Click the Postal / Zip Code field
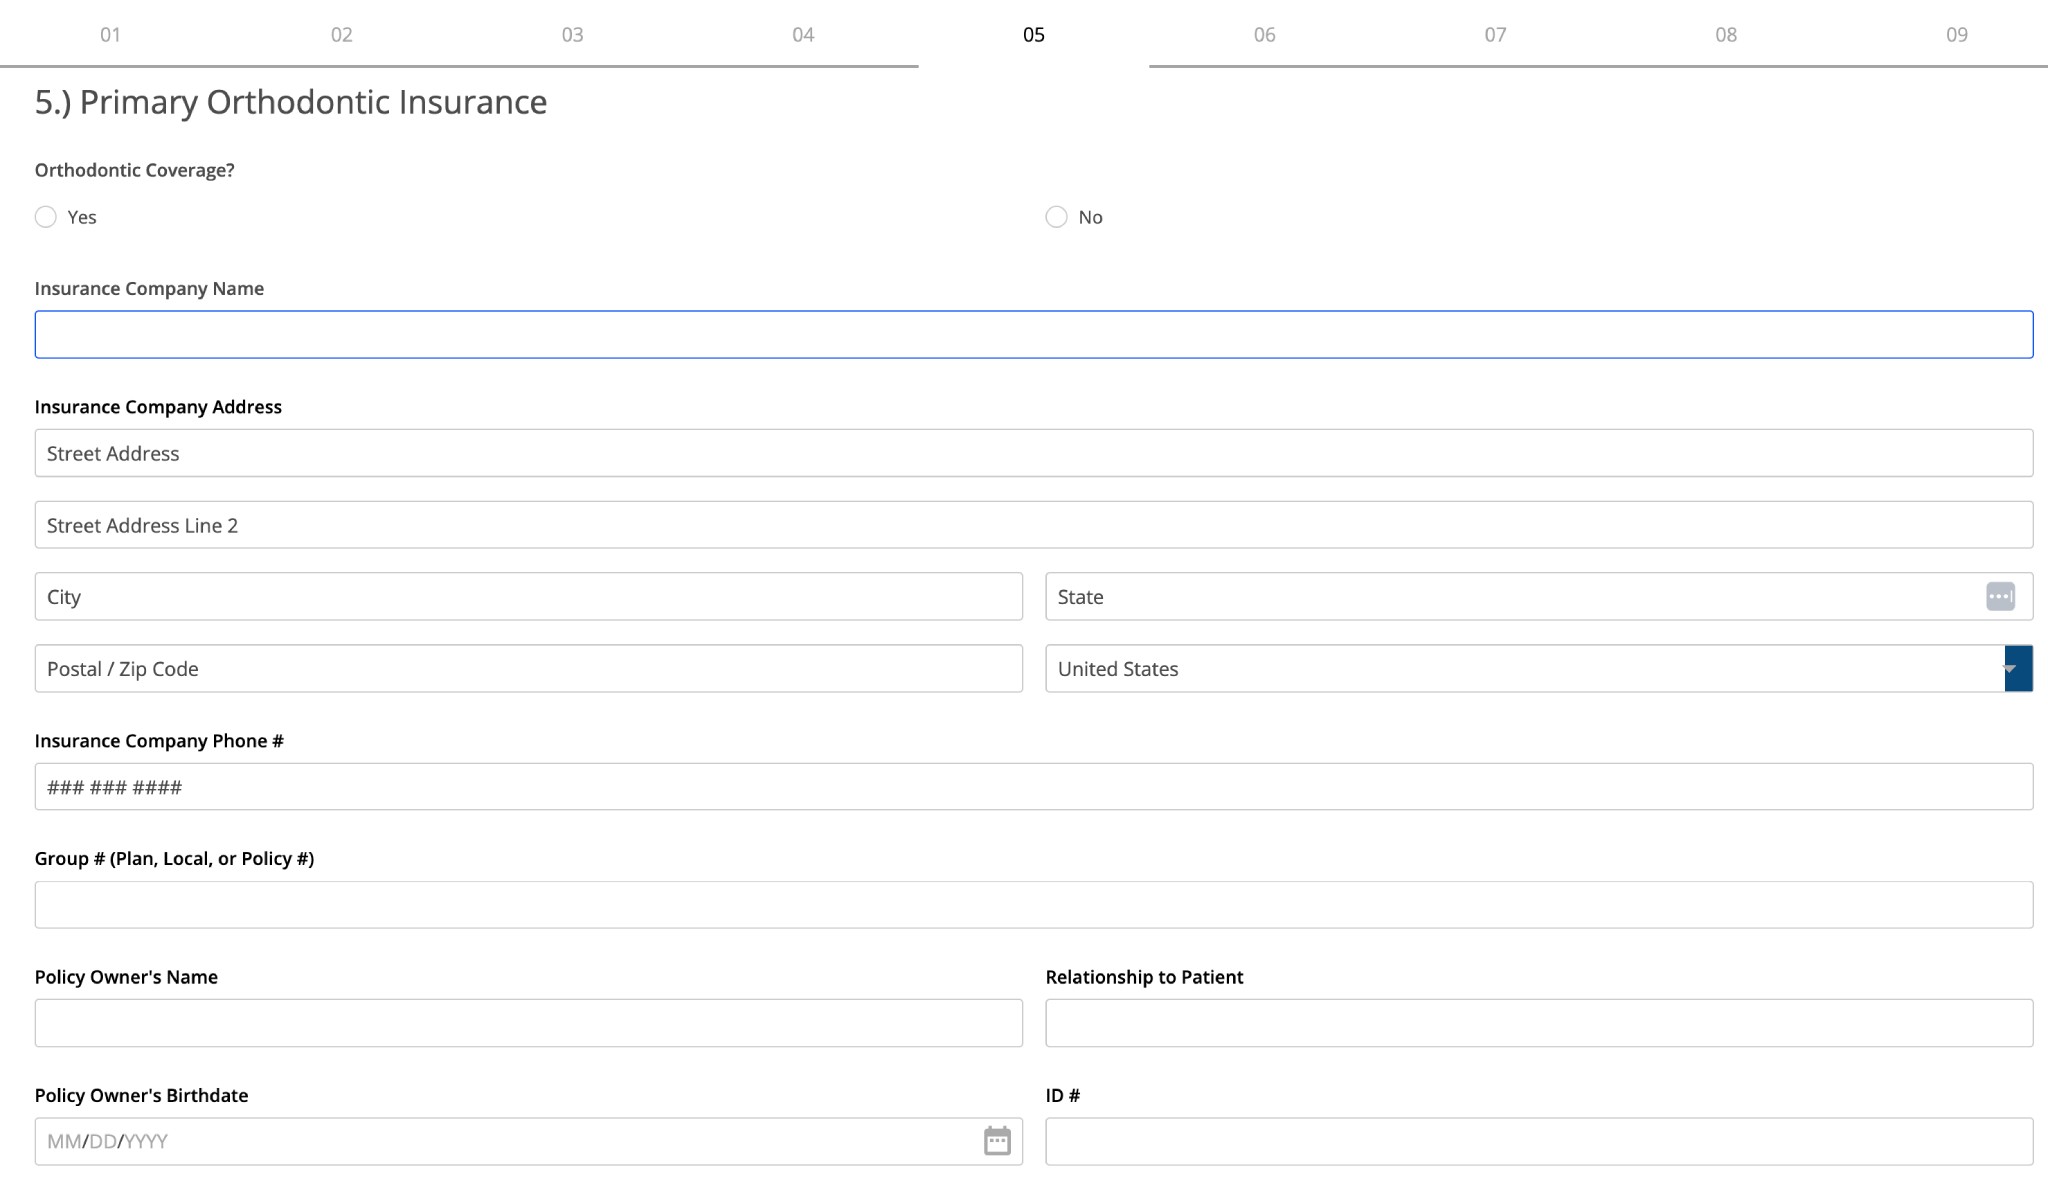This screenshot has width=2048, height=1183. pos(529,669)
